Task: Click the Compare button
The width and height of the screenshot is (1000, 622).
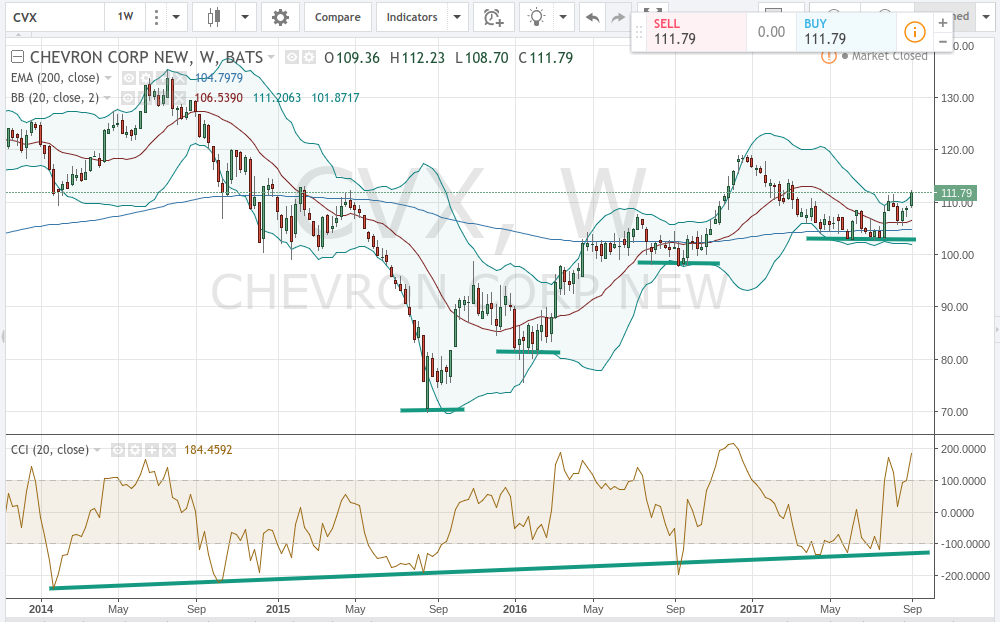Action: click(337, 17)
